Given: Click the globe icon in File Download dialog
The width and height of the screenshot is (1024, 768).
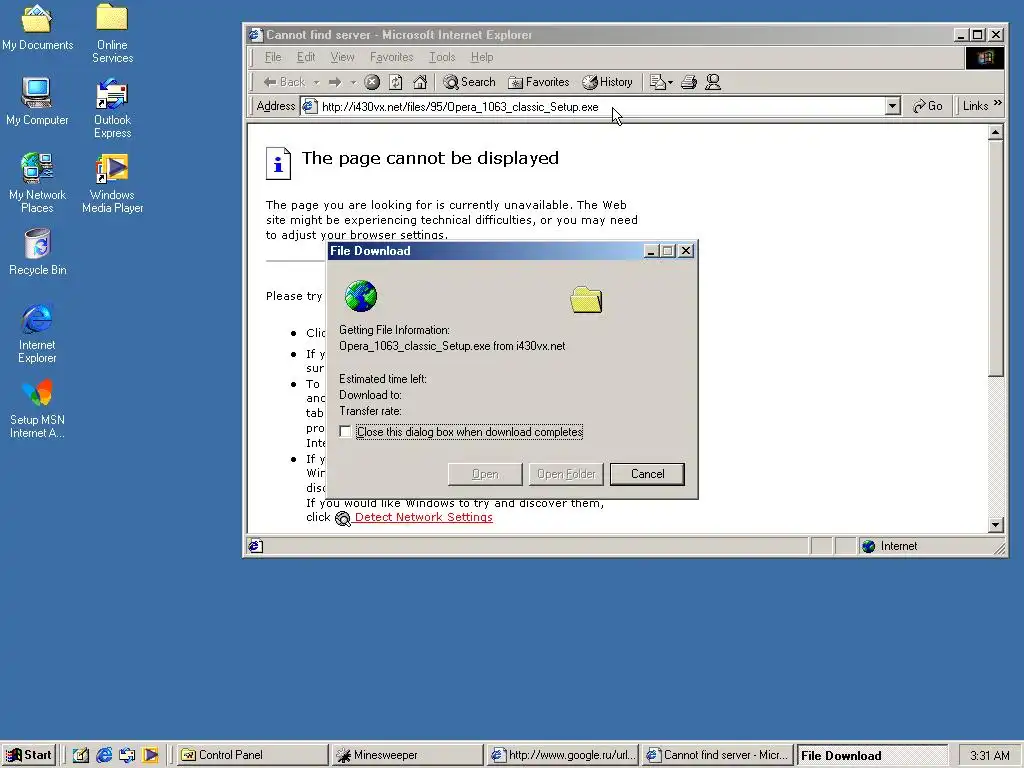Looking at the screenshot, I should (x=360, y=296).
